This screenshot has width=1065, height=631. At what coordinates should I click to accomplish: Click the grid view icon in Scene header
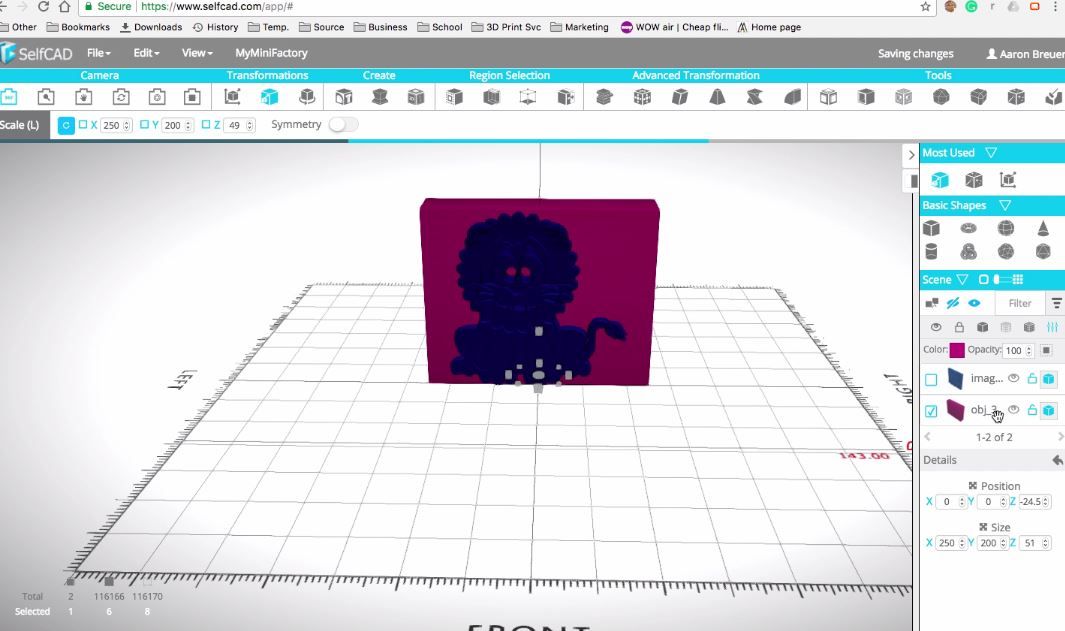1018,279
